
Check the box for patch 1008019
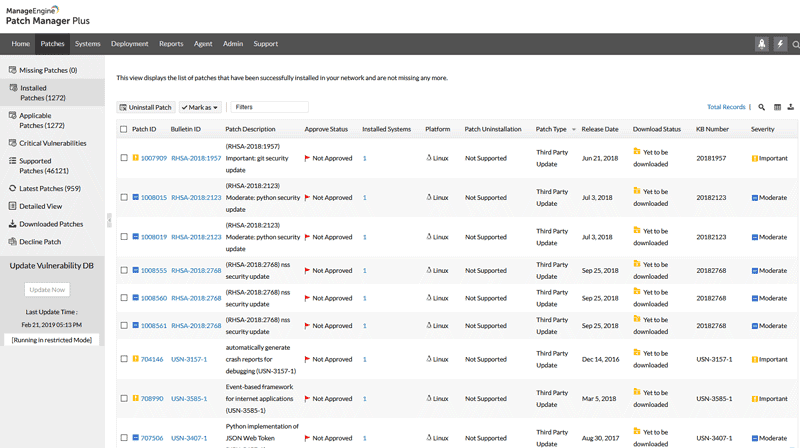[124, 237]
